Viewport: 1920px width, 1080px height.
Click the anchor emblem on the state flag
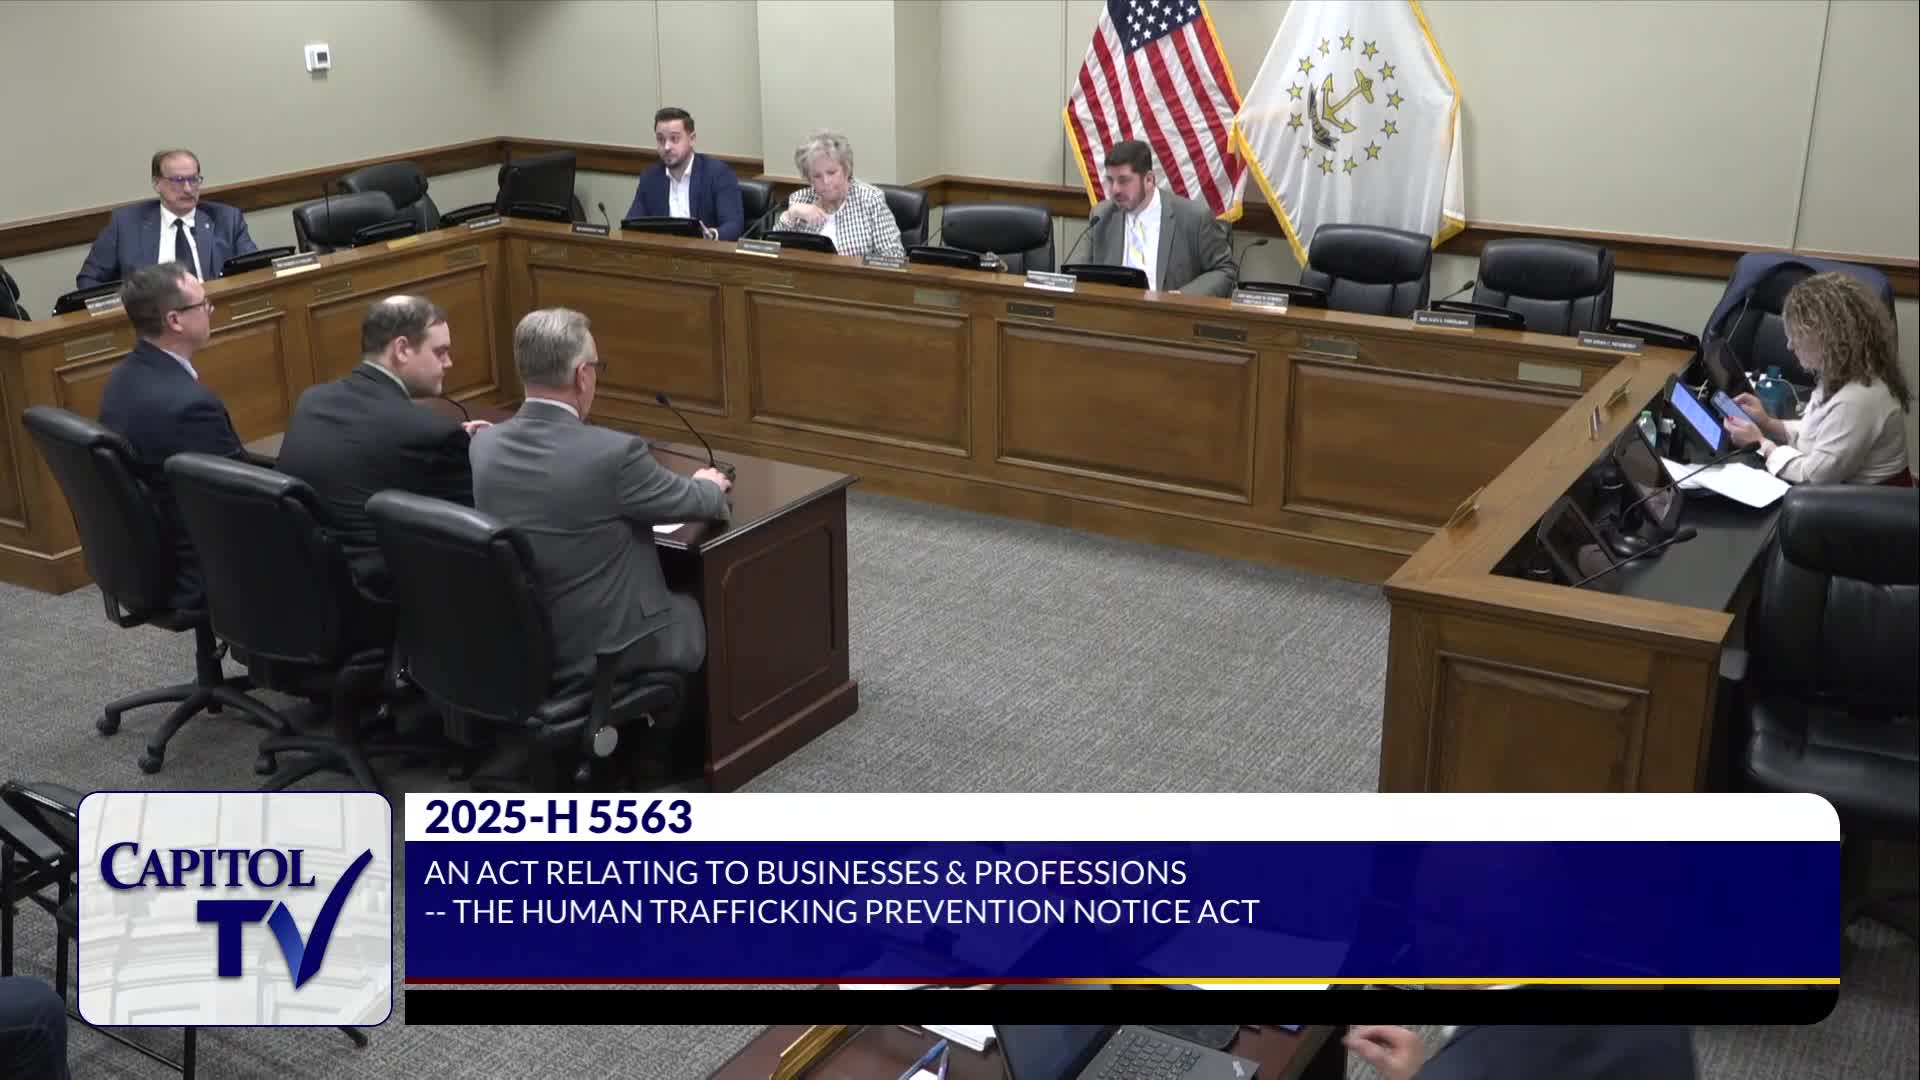[x=1343, y=100]
